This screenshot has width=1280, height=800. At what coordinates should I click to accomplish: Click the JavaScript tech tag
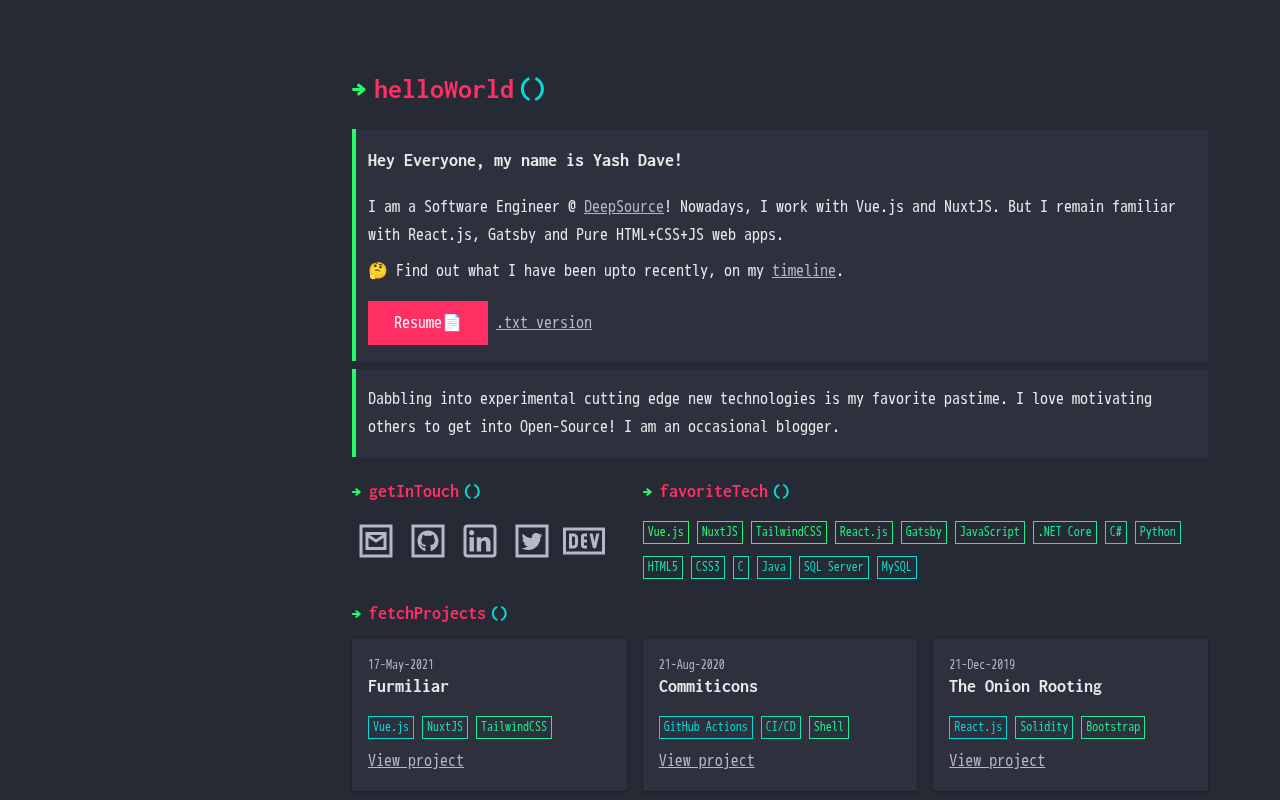coord(990,533)
